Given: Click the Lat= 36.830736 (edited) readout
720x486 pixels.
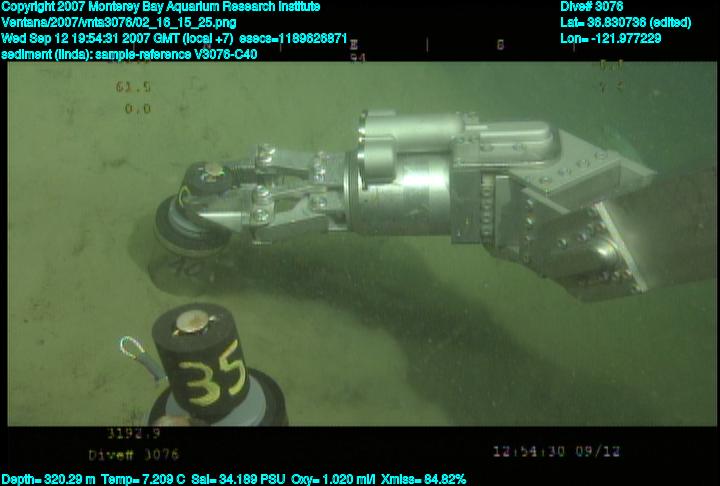Looking at the screenshot, I should [x=625, y=23].
